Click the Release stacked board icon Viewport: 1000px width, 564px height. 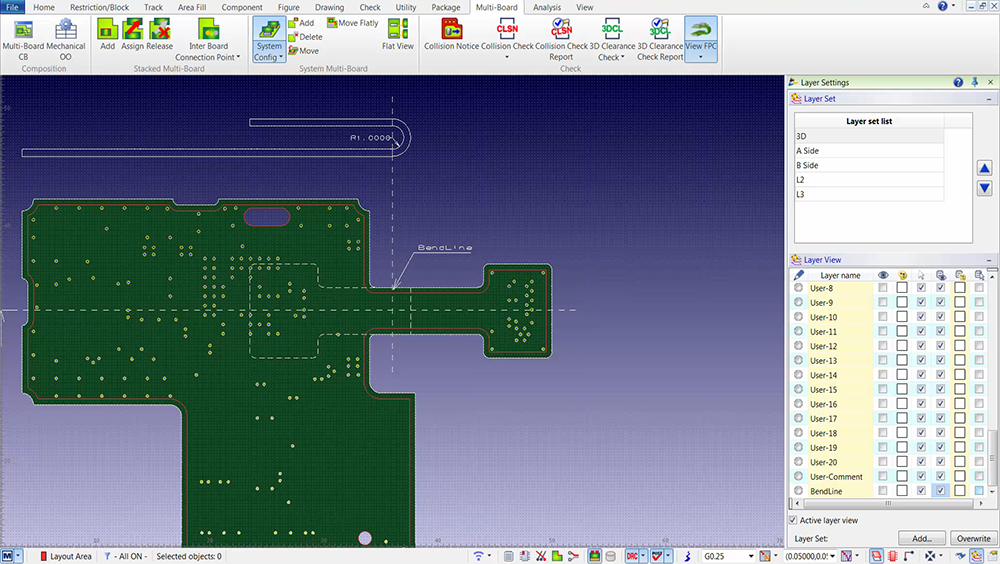point(159,30)
